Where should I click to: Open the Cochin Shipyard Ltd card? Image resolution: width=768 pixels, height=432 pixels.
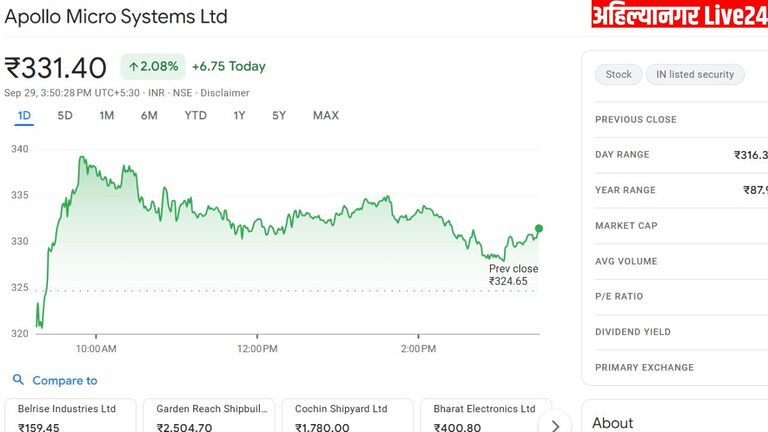coord(347,416)
